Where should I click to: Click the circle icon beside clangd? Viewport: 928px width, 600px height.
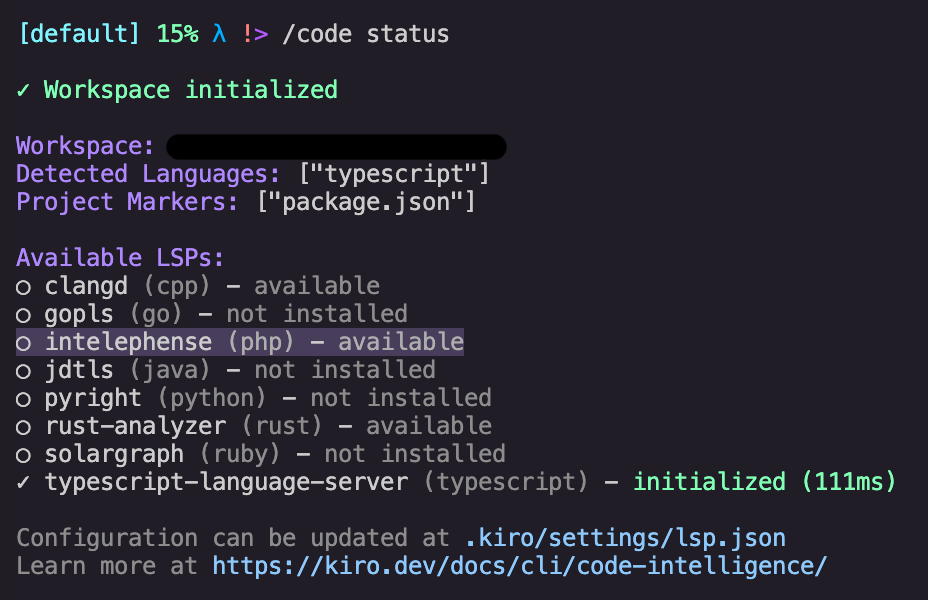pyautogui.click(x=21, y=285)
